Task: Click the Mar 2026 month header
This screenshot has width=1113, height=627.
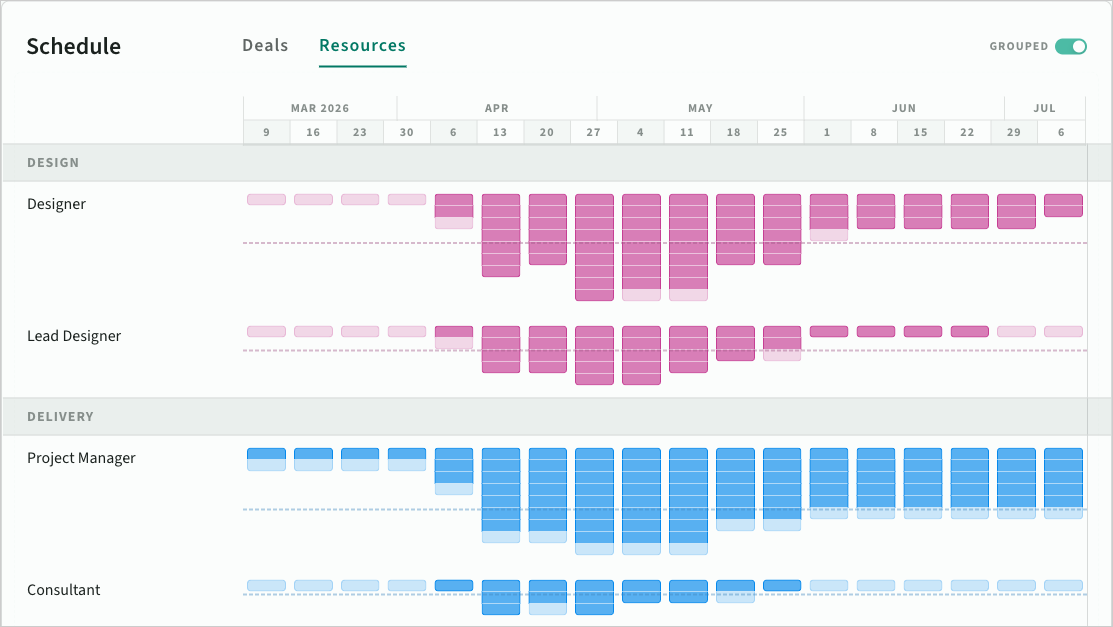Action: [x=320, y=108]
